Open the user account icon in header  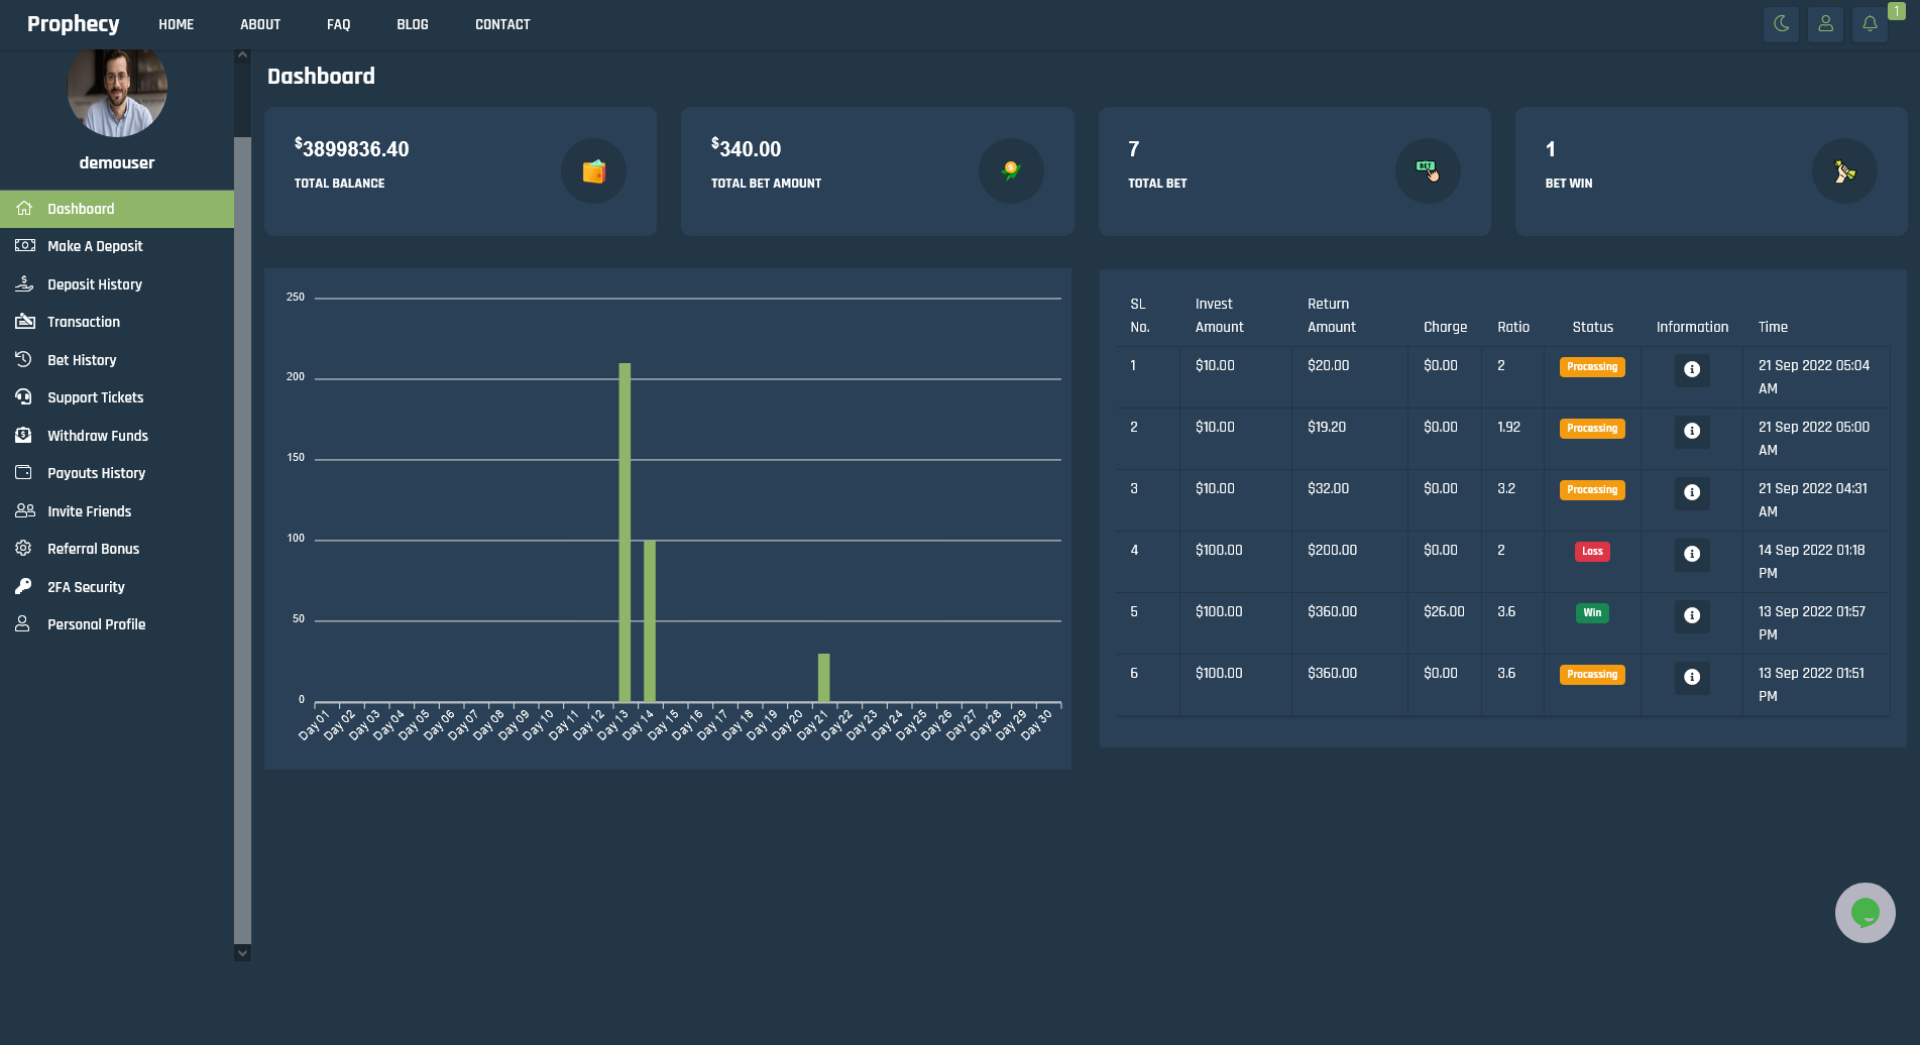[x=1825, y=24]
